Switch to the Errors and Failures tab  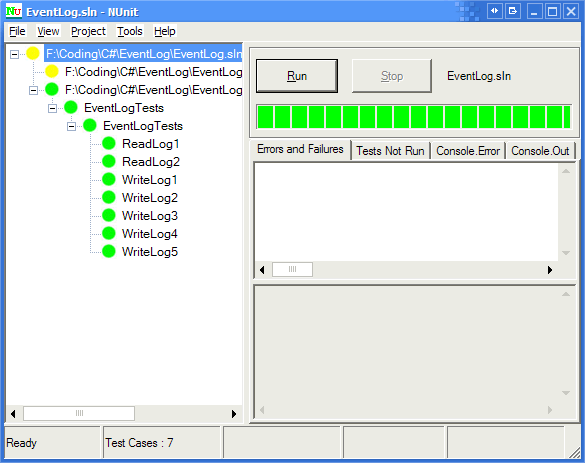click(x=300, y=149)
